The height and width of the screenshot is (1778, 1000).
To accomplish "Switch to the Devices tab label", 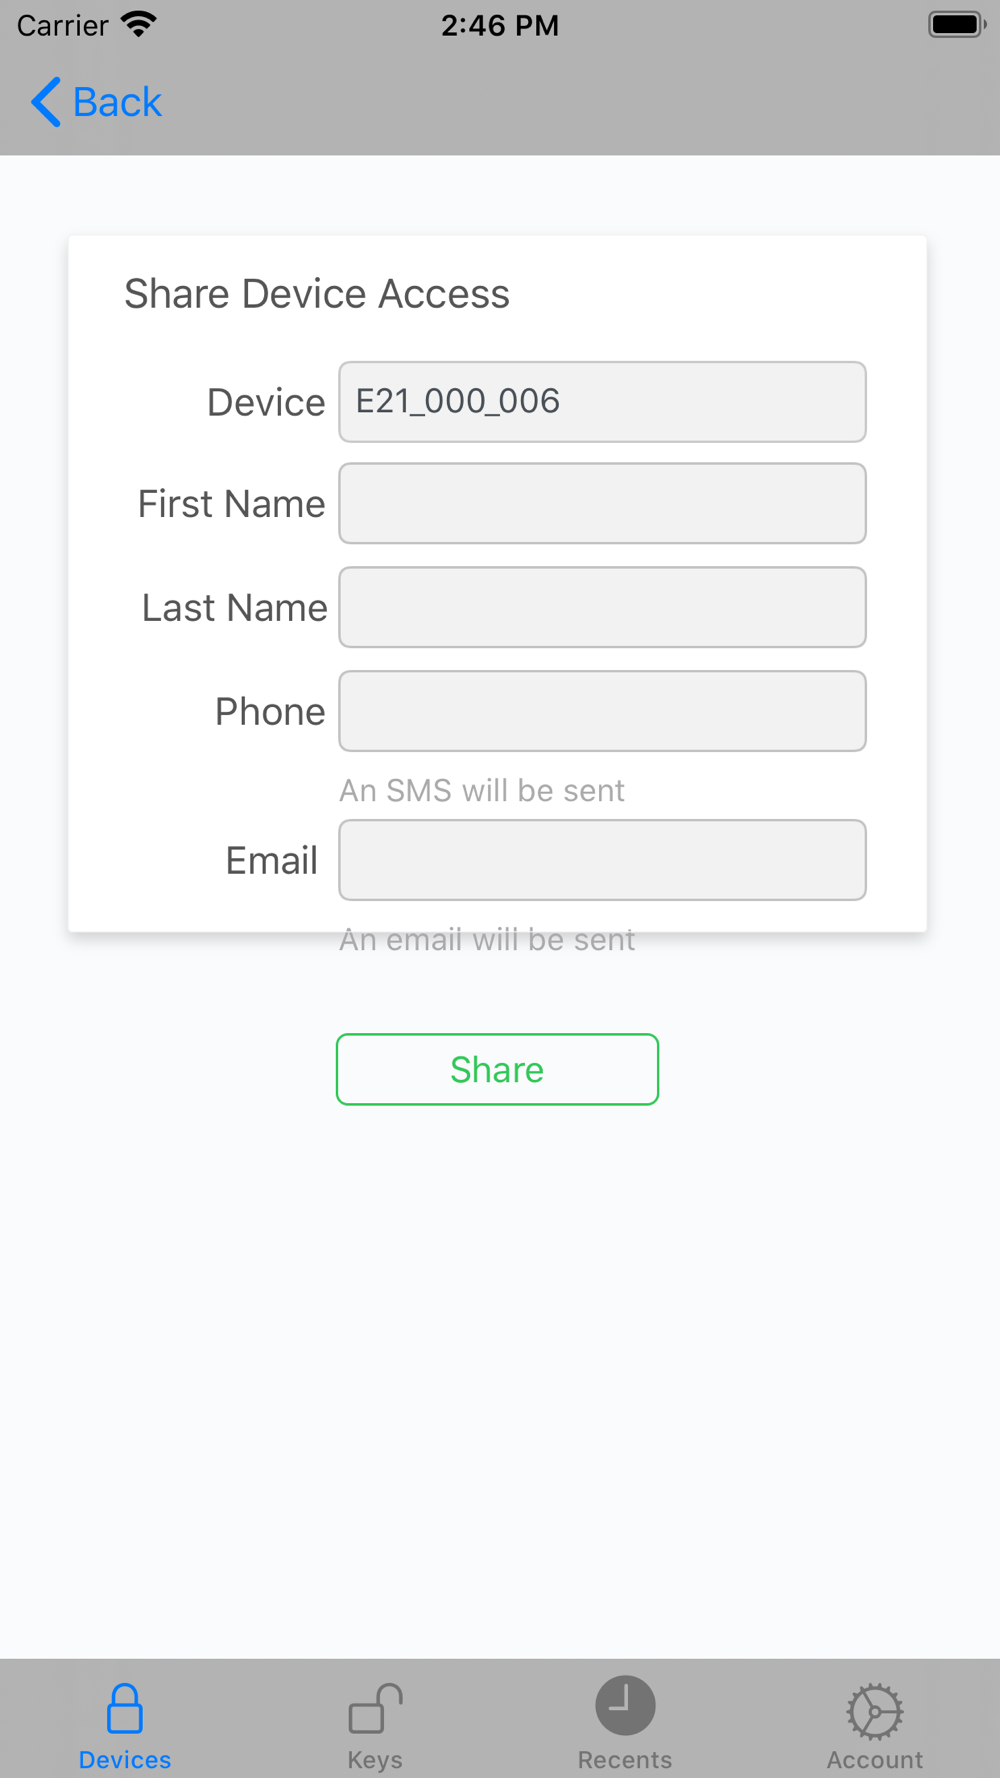I will 125,1760.
